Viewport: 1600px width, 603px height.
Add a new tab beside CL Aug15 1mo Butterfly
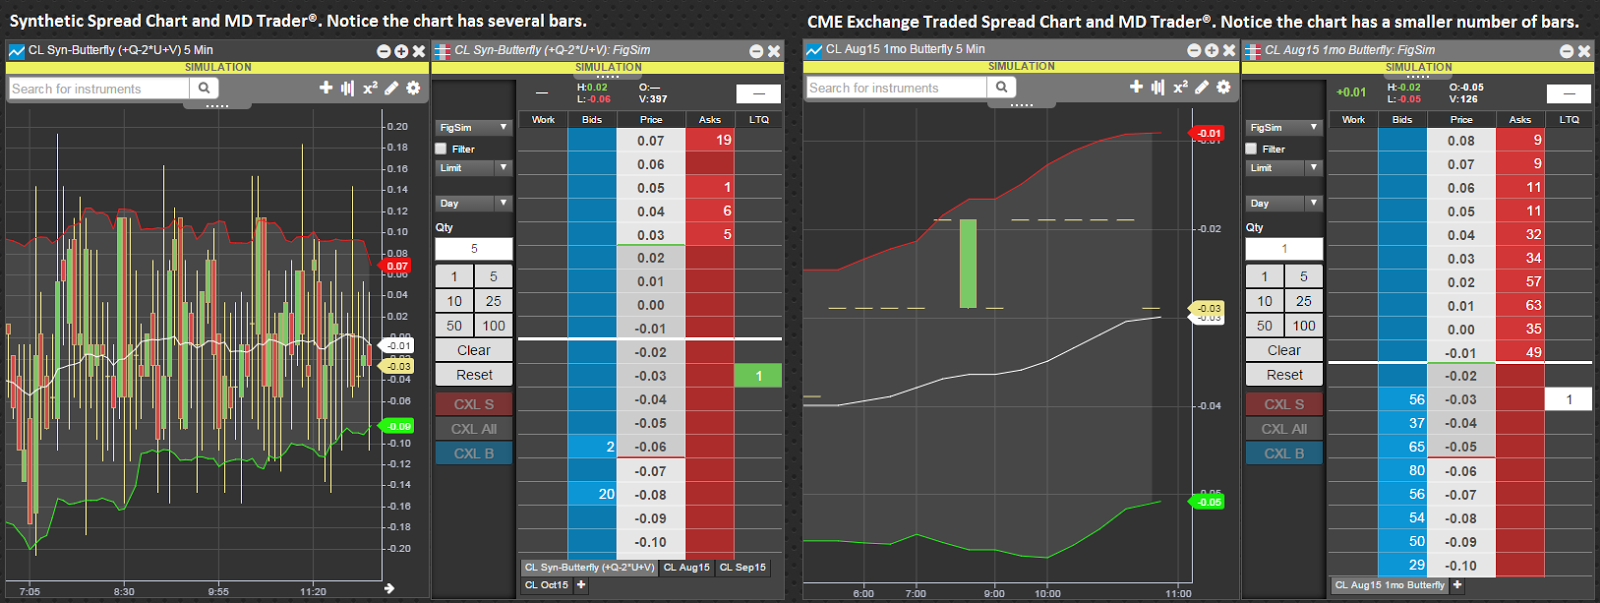[1457, 585]
